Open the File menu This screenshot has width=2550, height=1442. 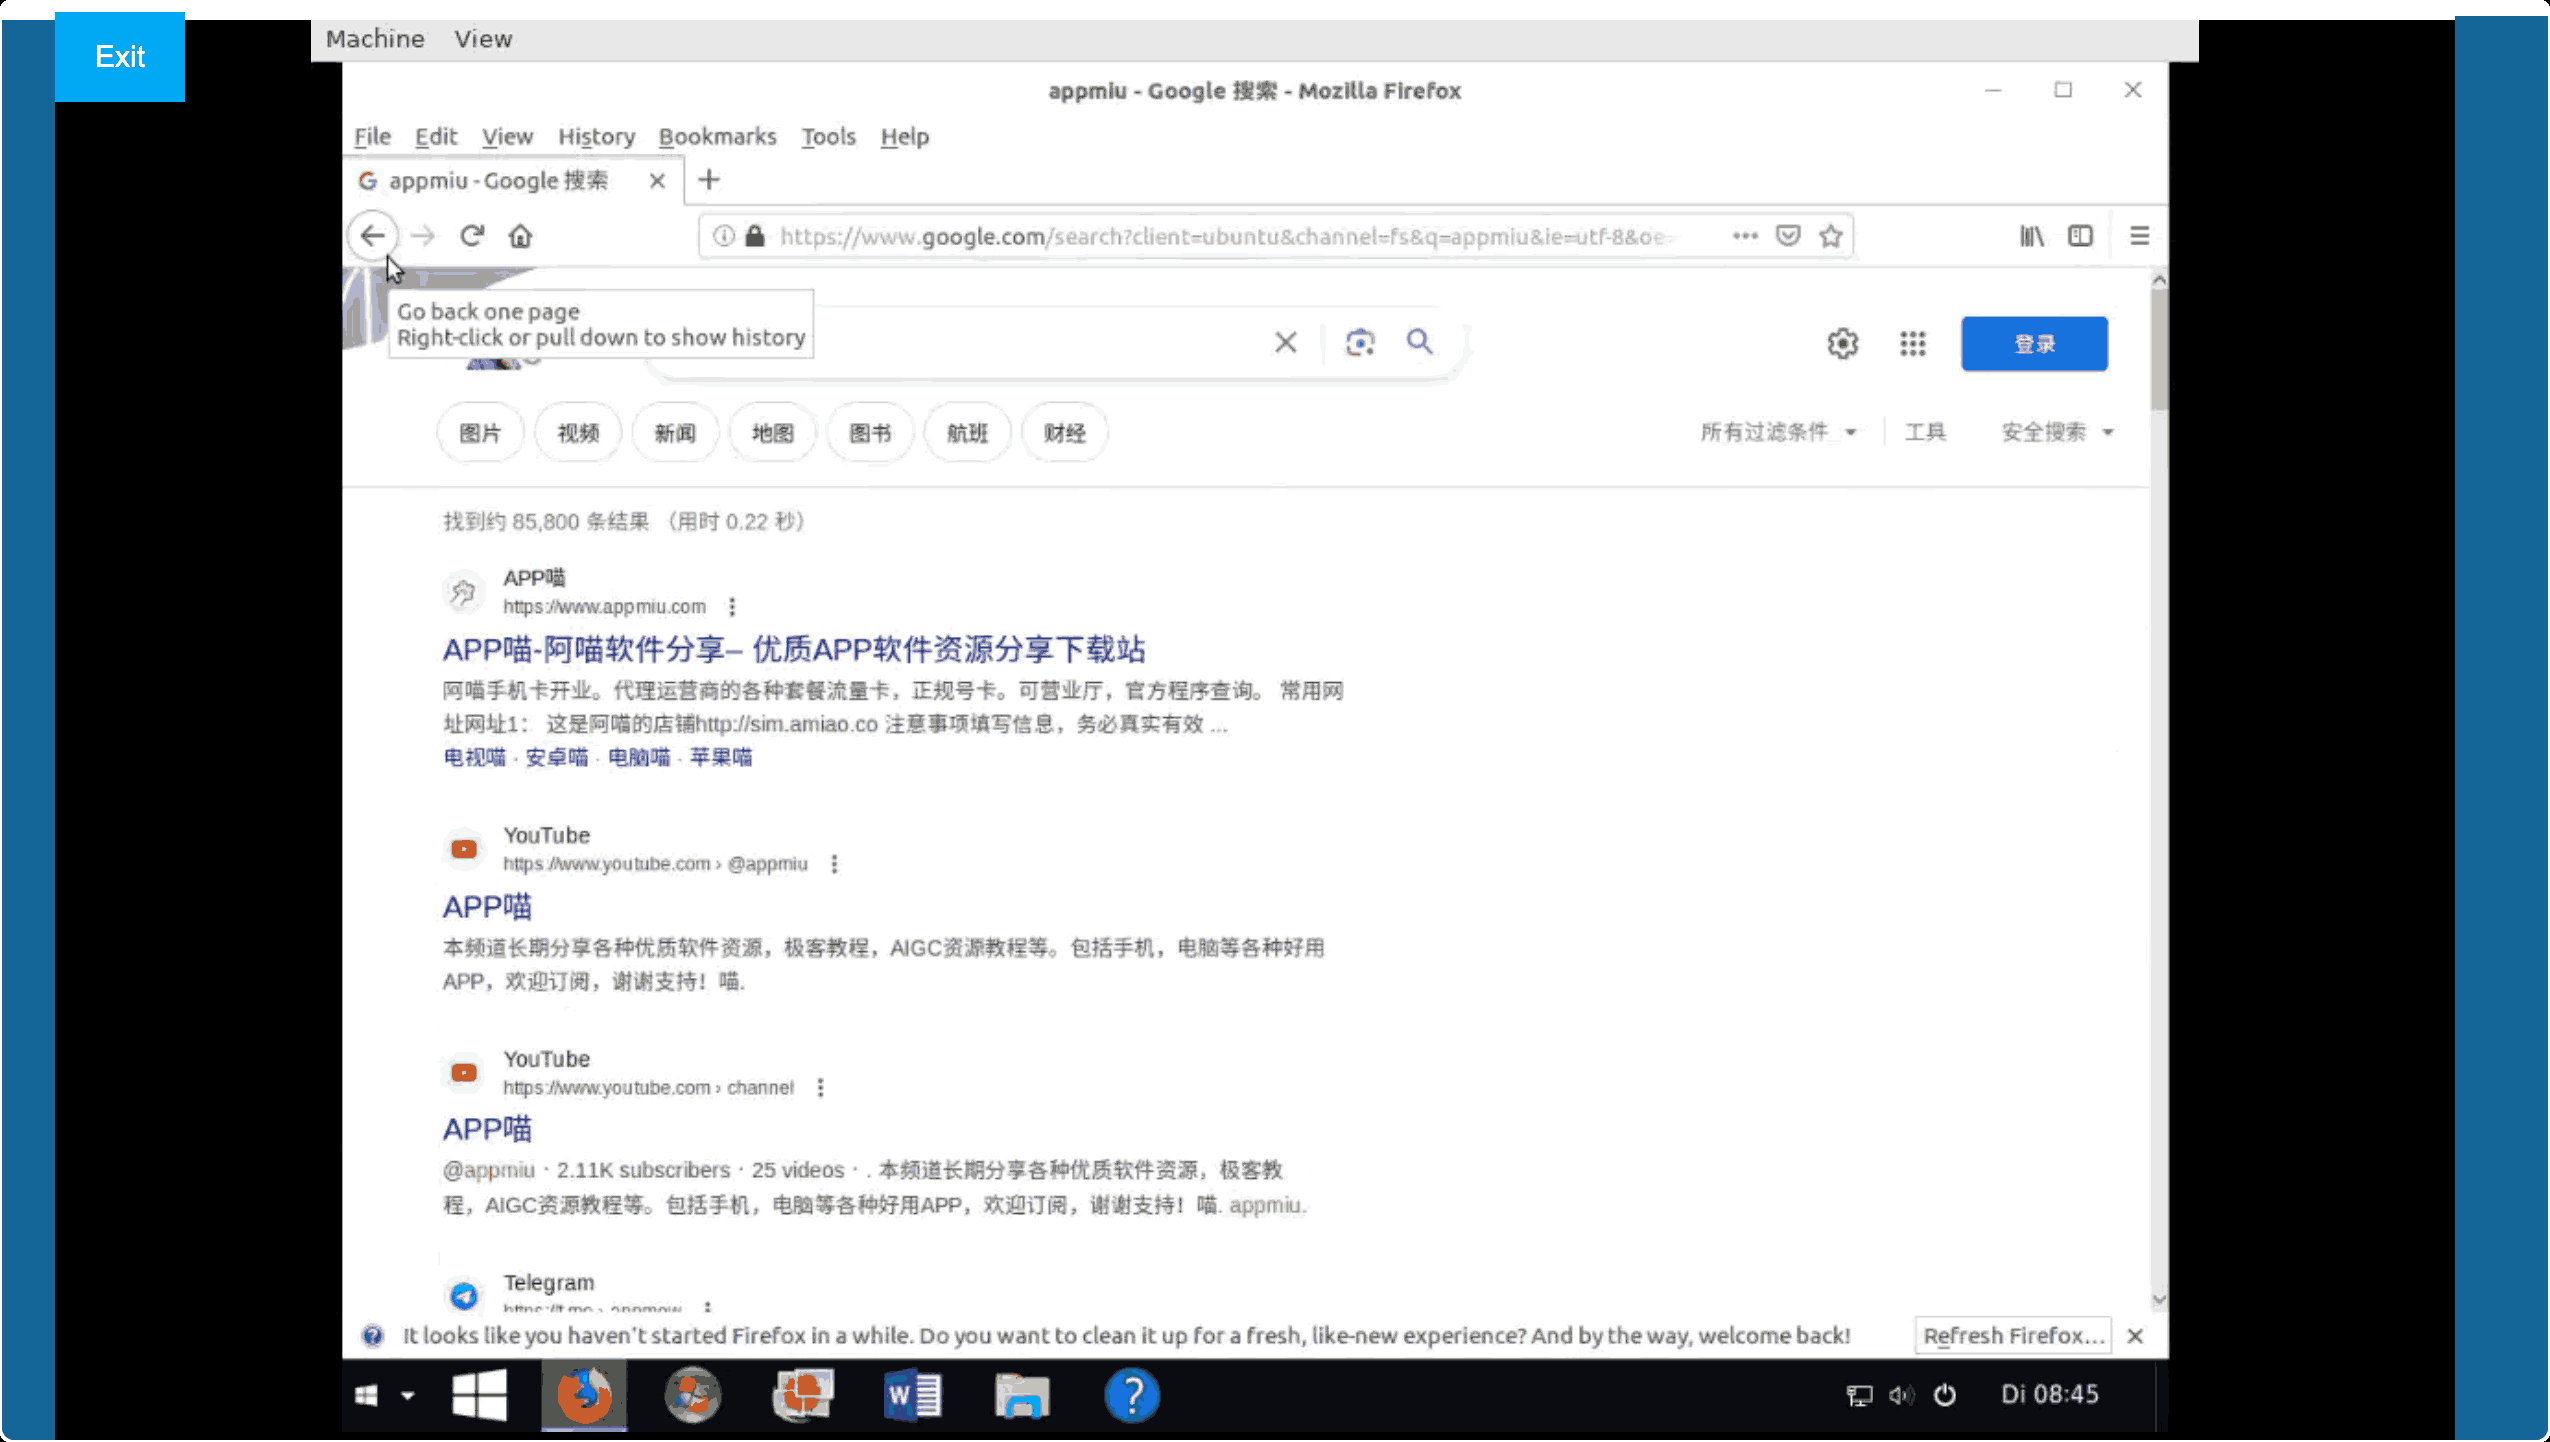pyautogui.click(x=372, y=136)
